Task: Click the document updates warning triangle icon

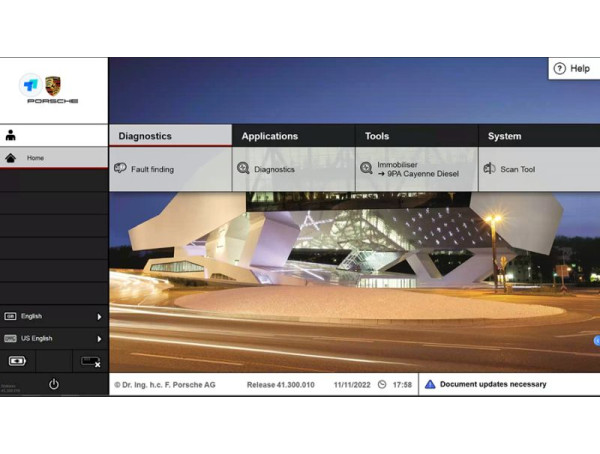Action: click(x=430, y=384)
